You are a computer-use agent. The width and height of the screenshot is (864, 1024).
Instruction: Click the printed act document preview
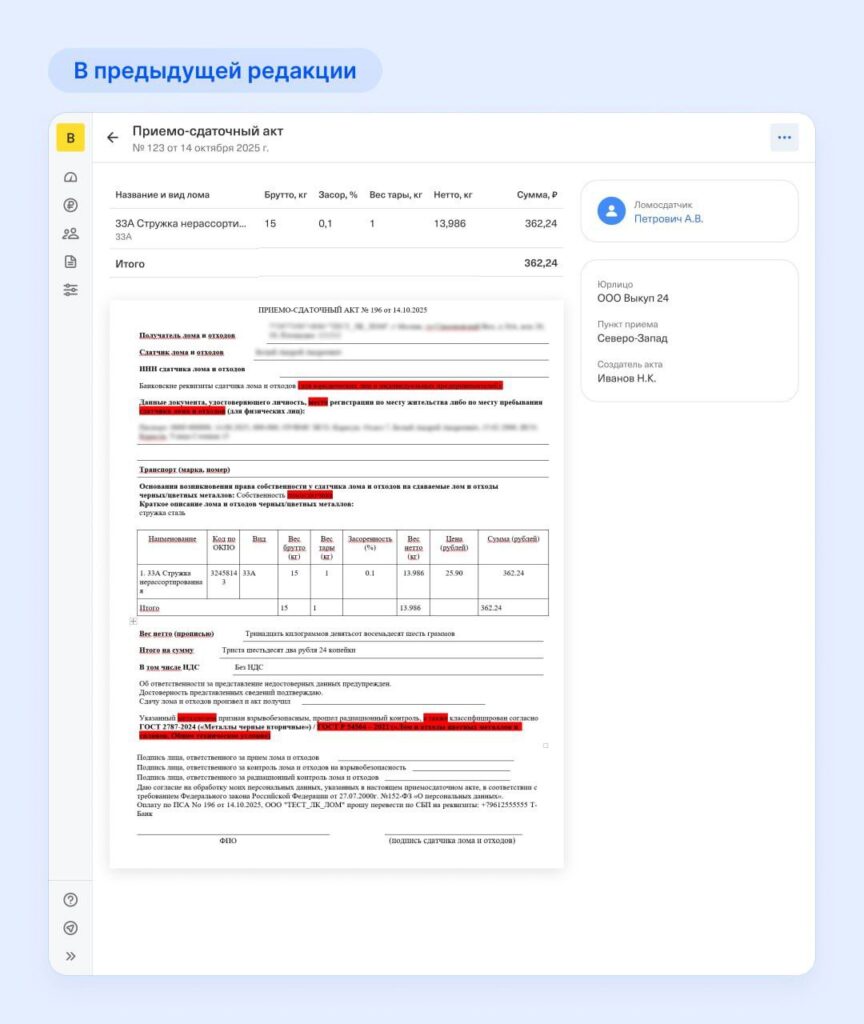point(336,580)
